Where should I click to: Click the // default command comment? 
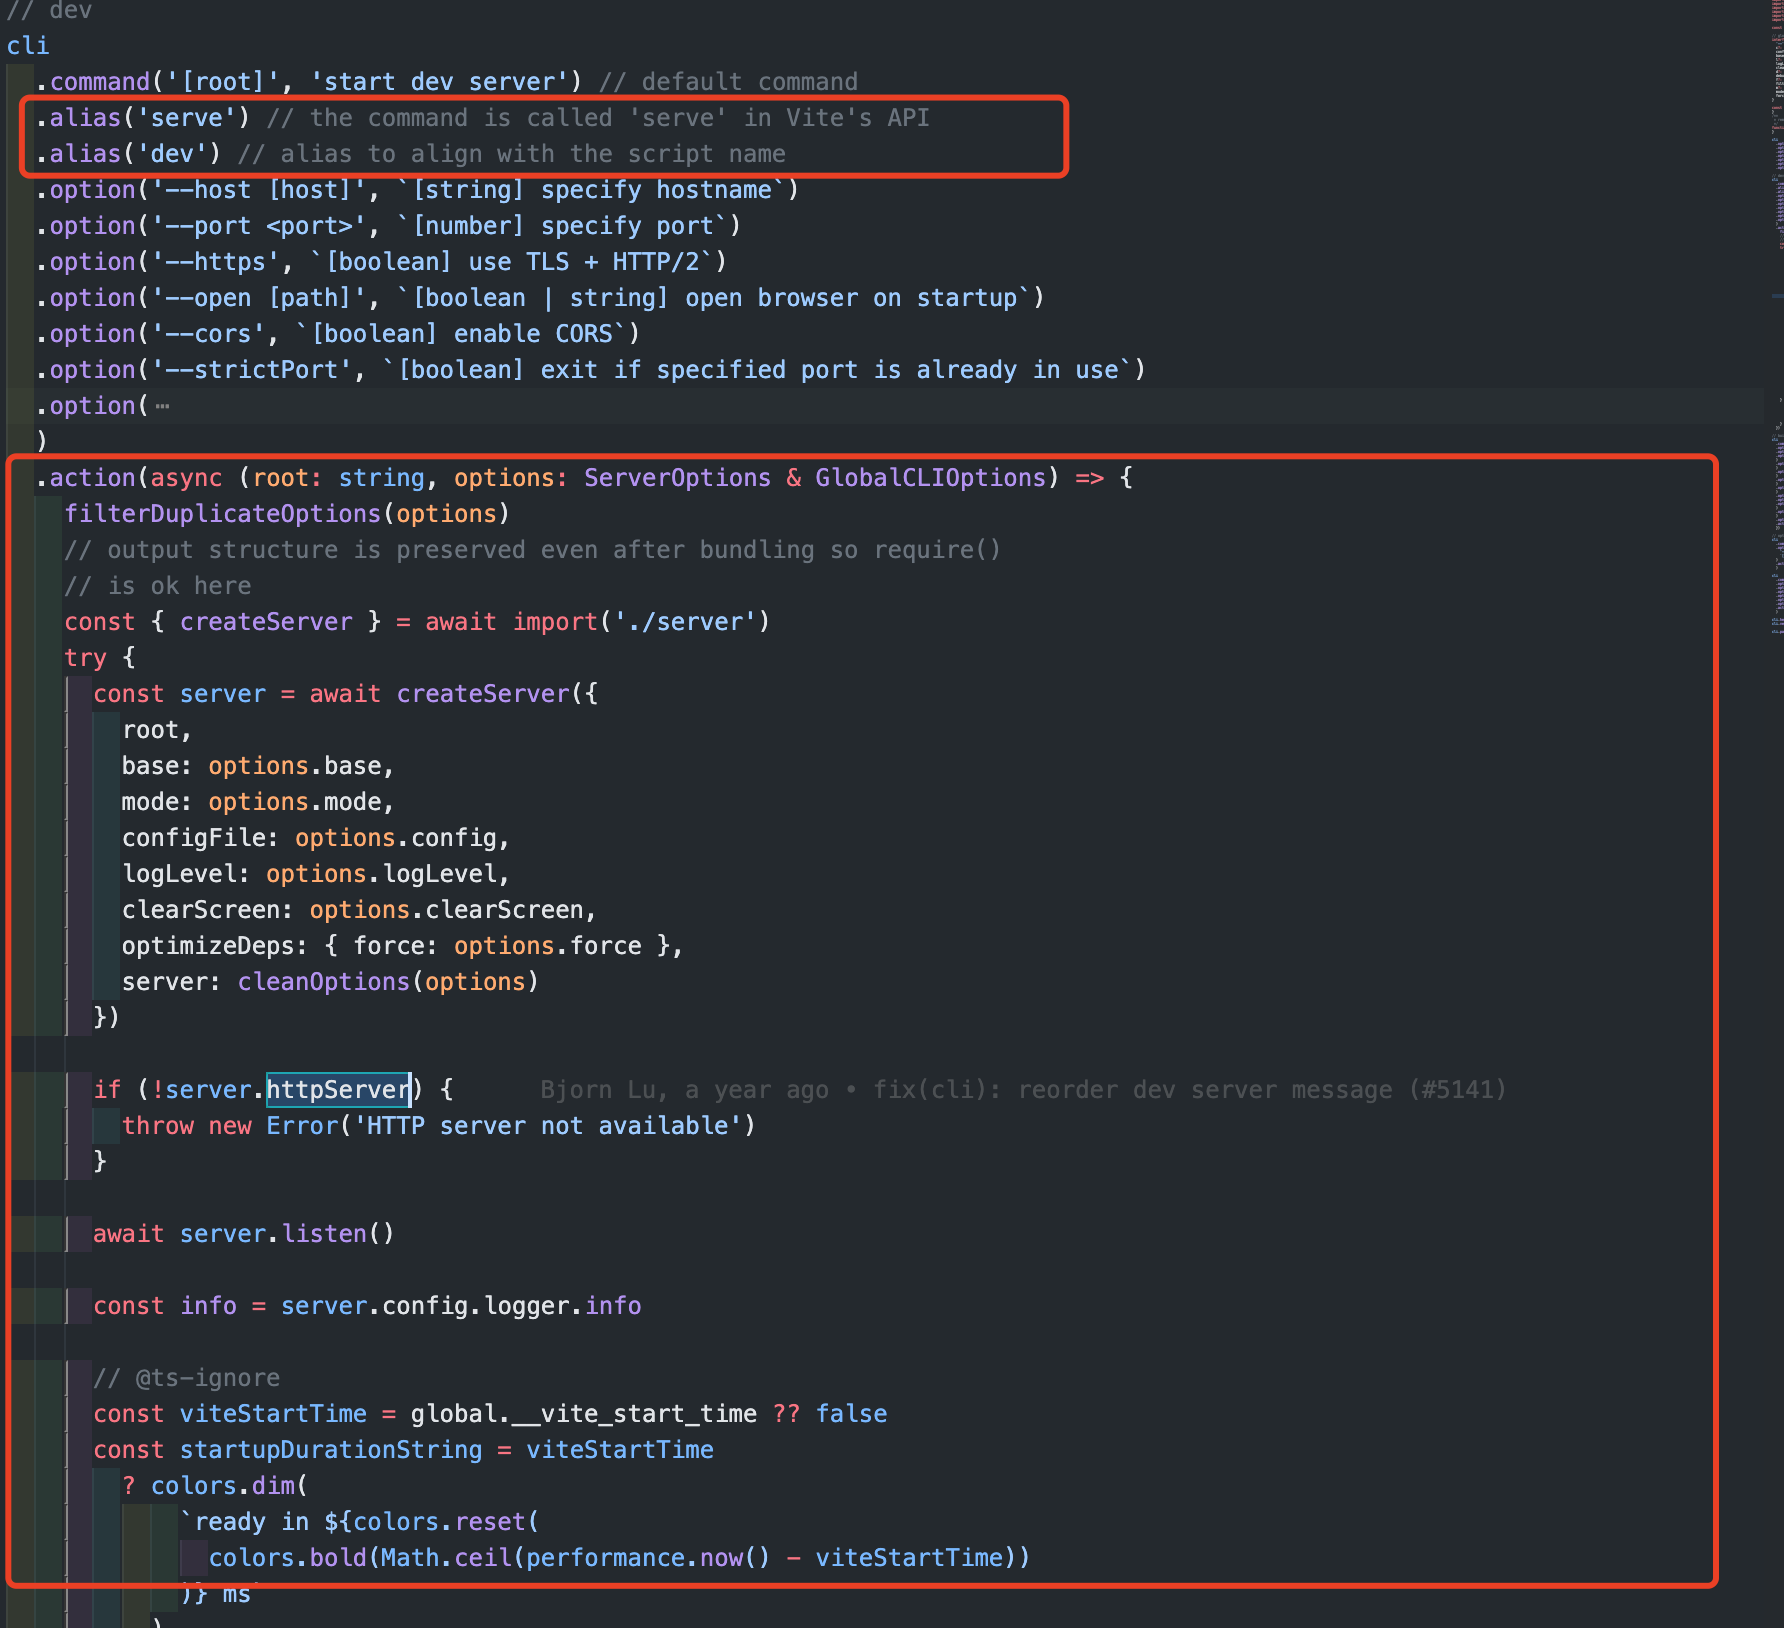pos(728,82)
